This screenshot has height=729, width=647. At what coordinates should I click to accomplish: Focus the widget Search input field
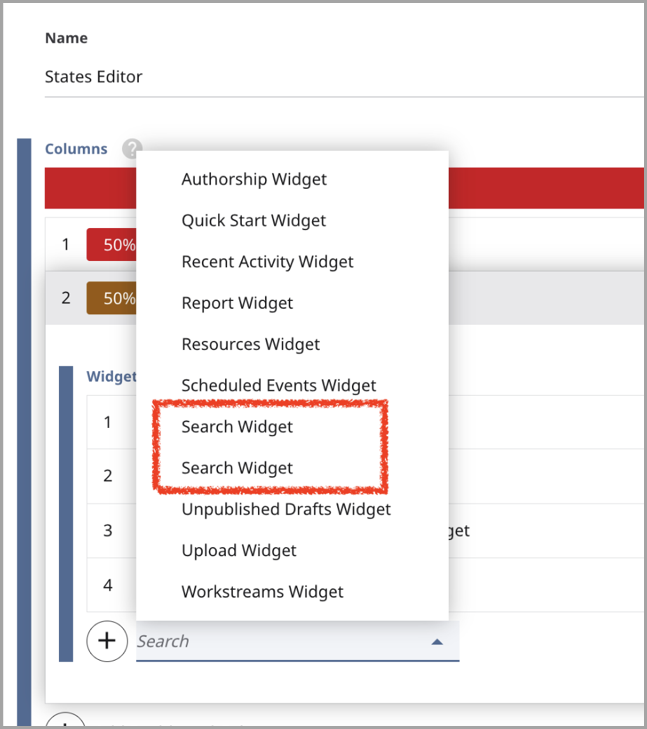280,642
